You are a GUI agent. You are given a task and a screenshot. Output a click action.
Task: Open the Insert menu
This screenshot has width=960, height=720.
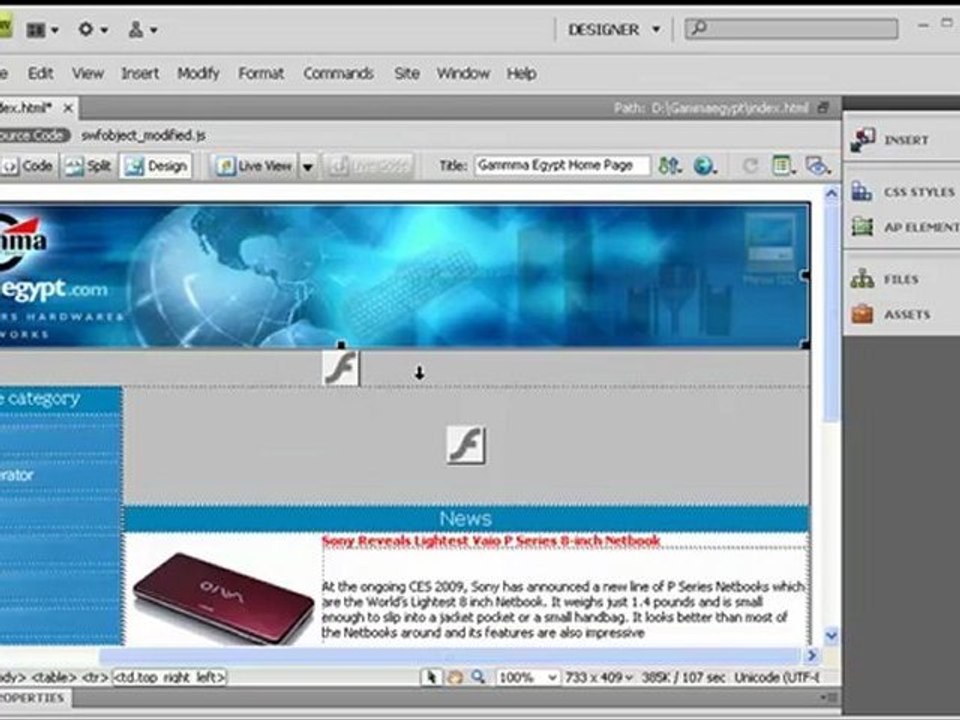tap(140, 73)
